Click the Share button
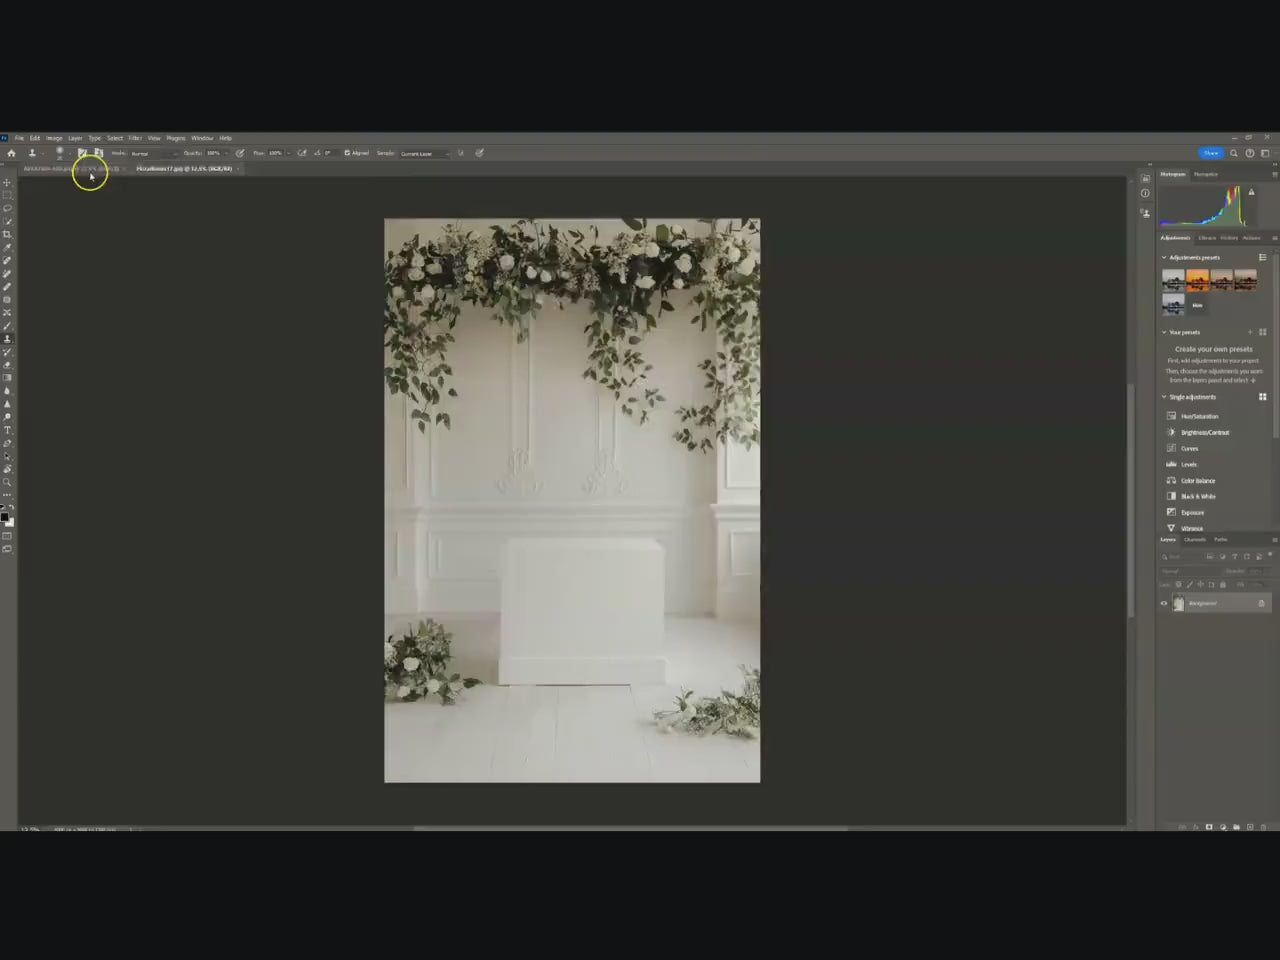 click(x=1210, y=152)
